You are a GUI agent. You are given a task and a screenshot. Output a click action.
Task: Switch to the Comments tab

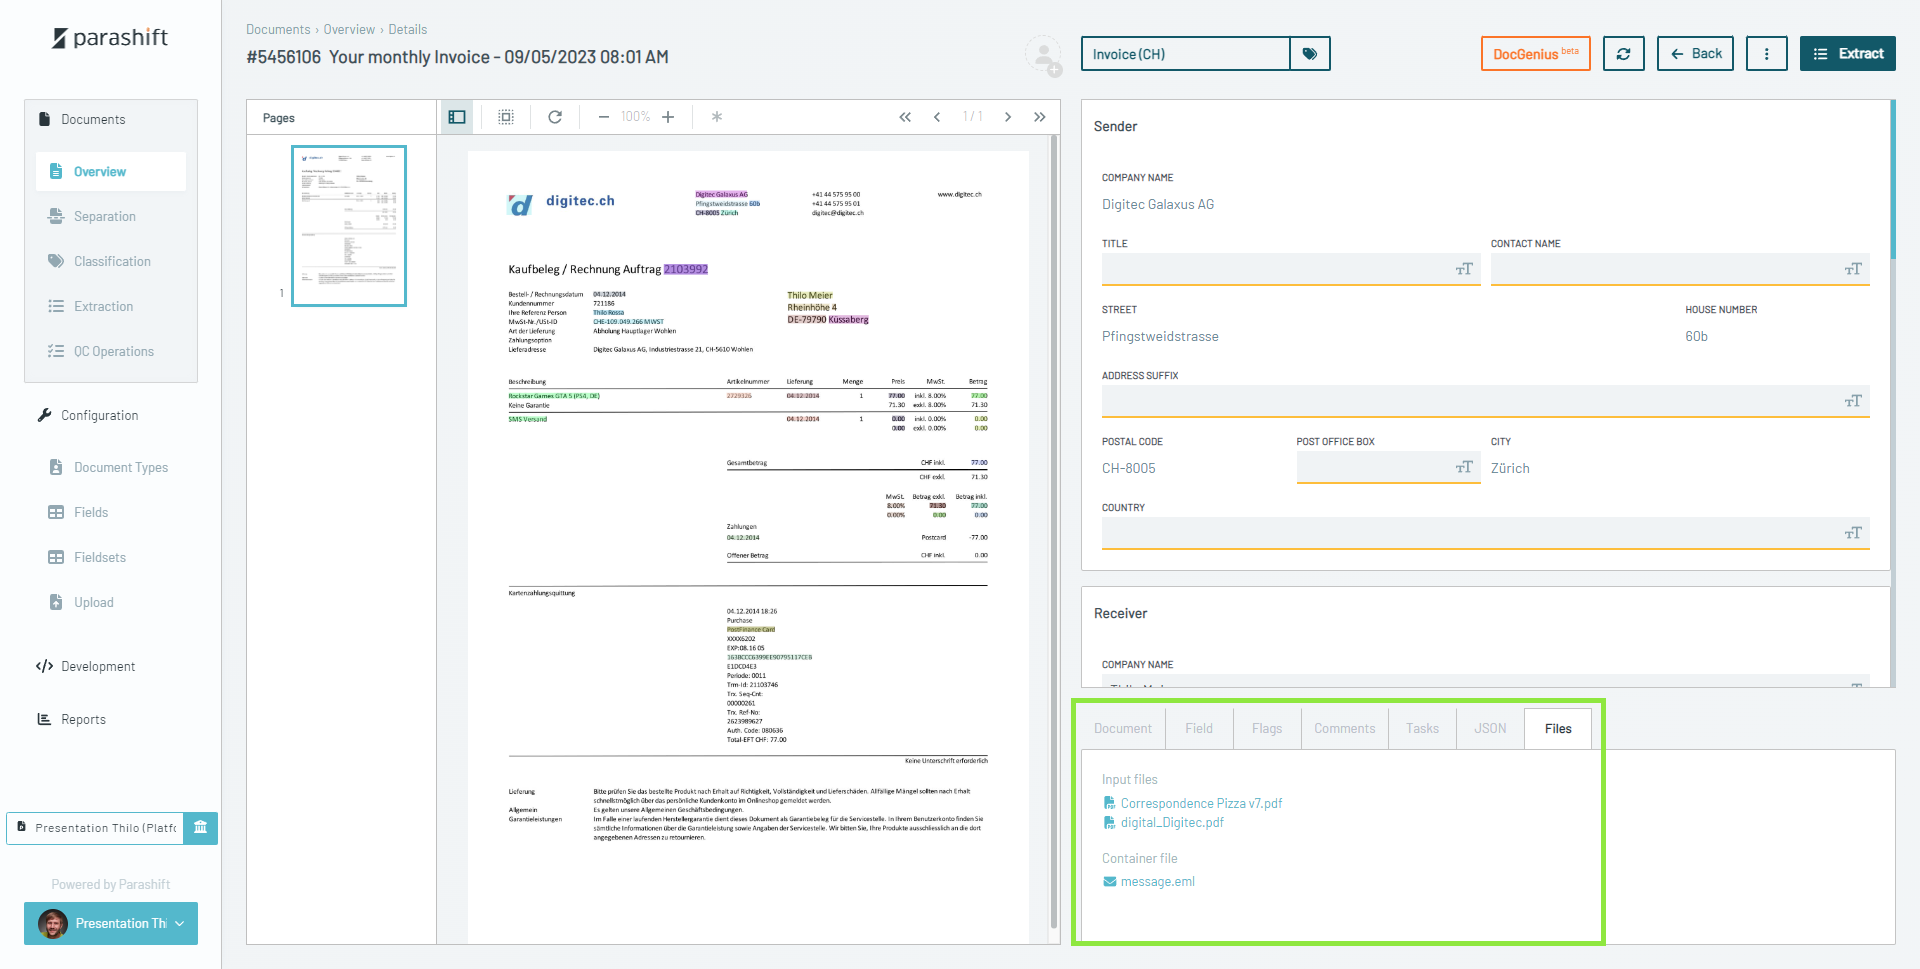tap(1345, 728)
